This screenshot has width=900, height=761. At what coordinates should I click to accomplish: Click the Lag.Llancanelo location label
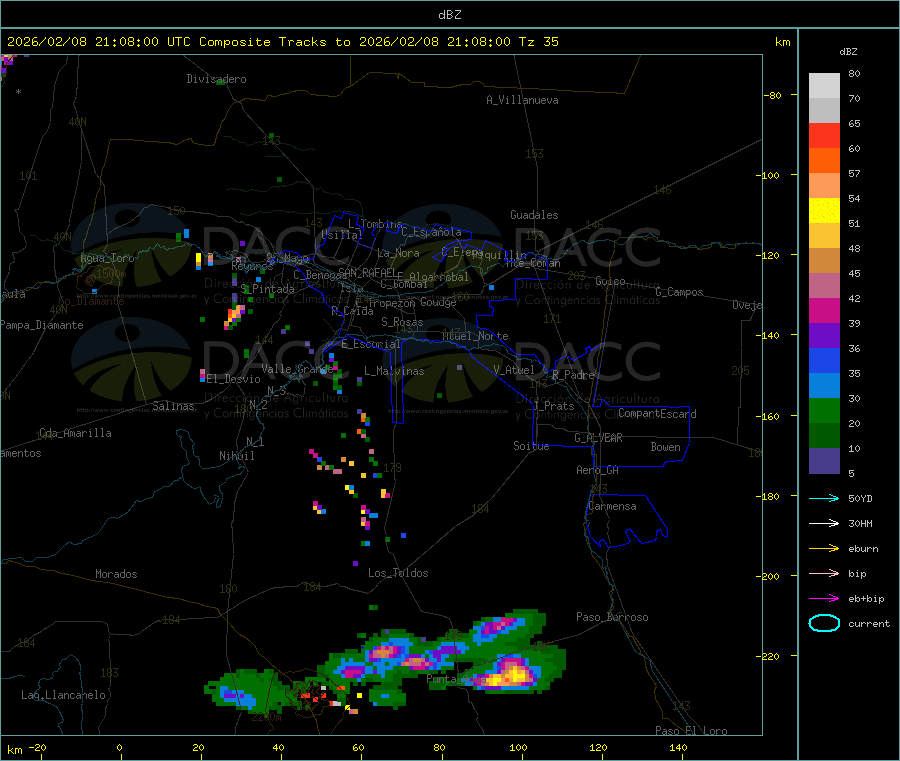click(64, 695)
